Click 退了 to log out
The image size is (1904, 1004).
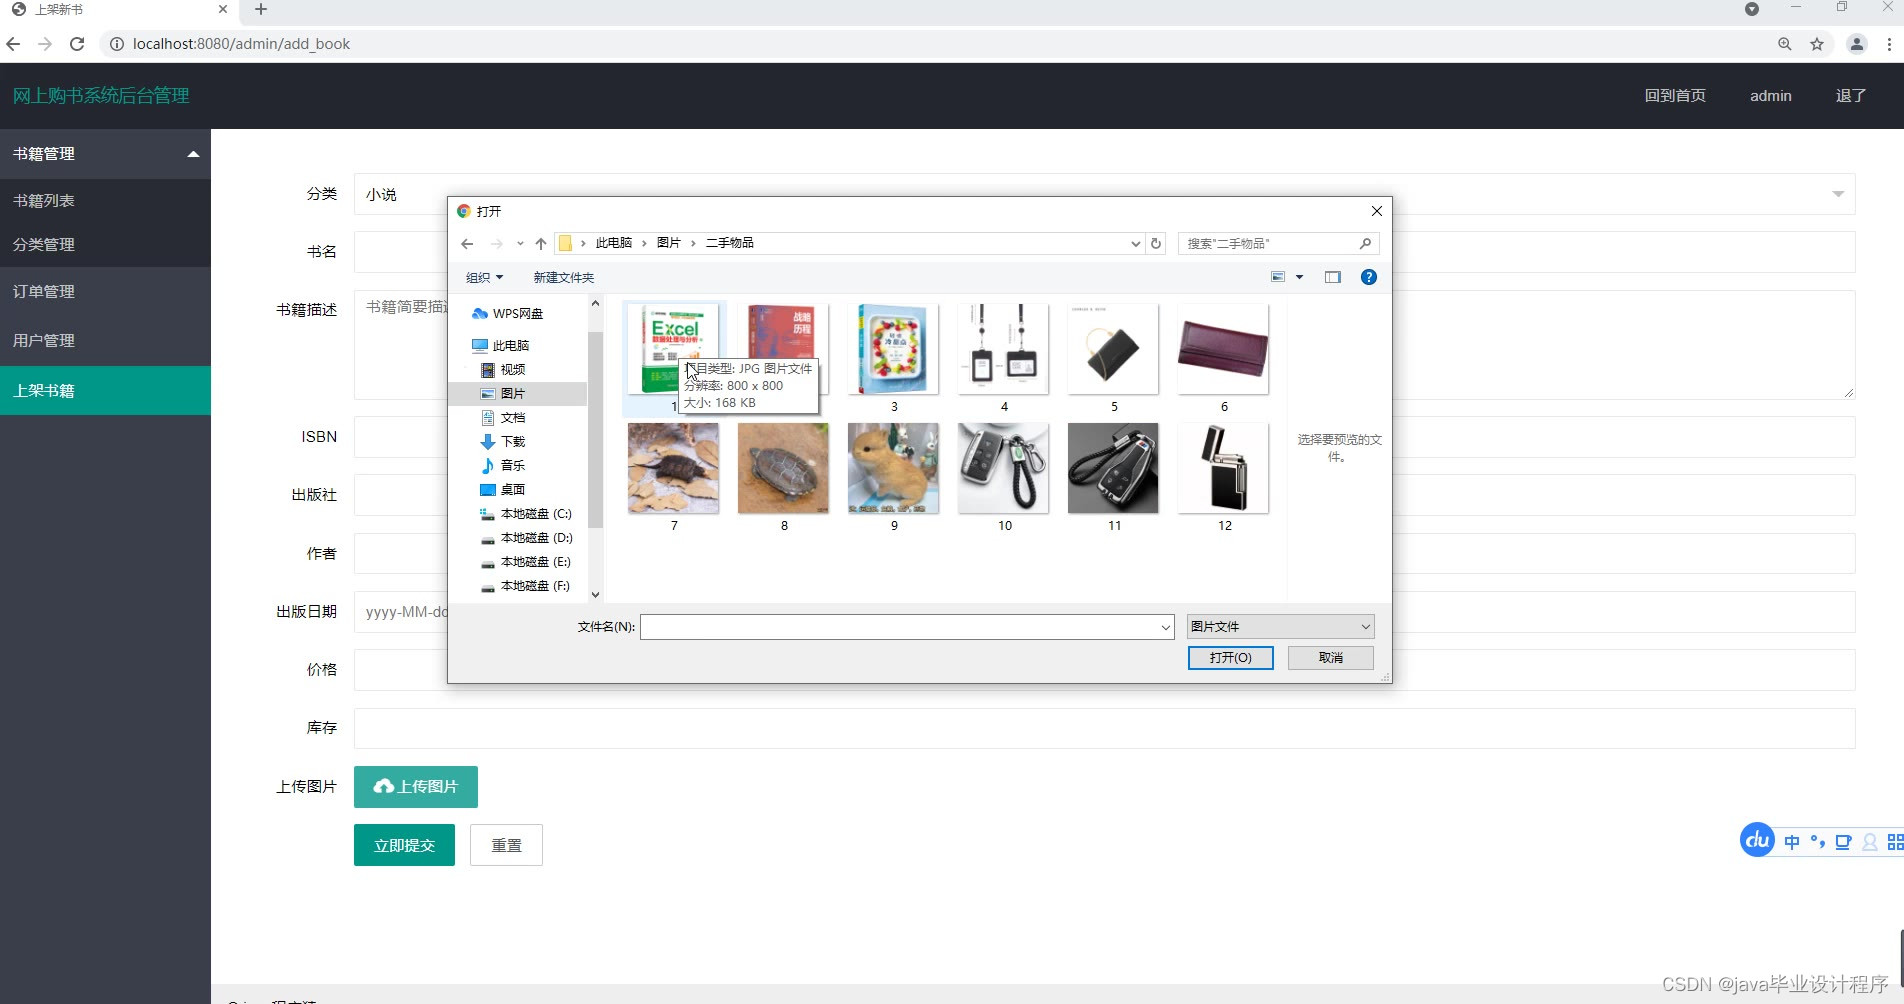[x=1851, y=96]
